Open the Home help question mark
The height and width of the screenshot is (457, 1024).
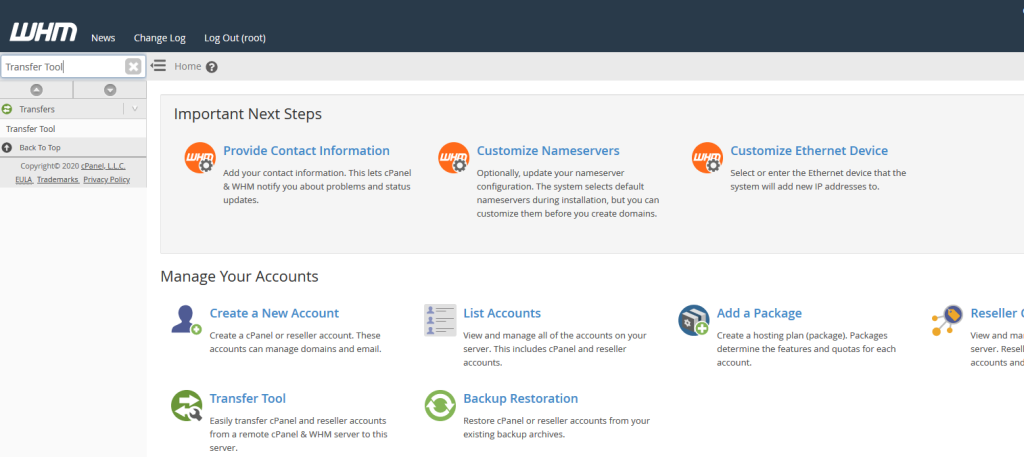click(x=212, y=67)
